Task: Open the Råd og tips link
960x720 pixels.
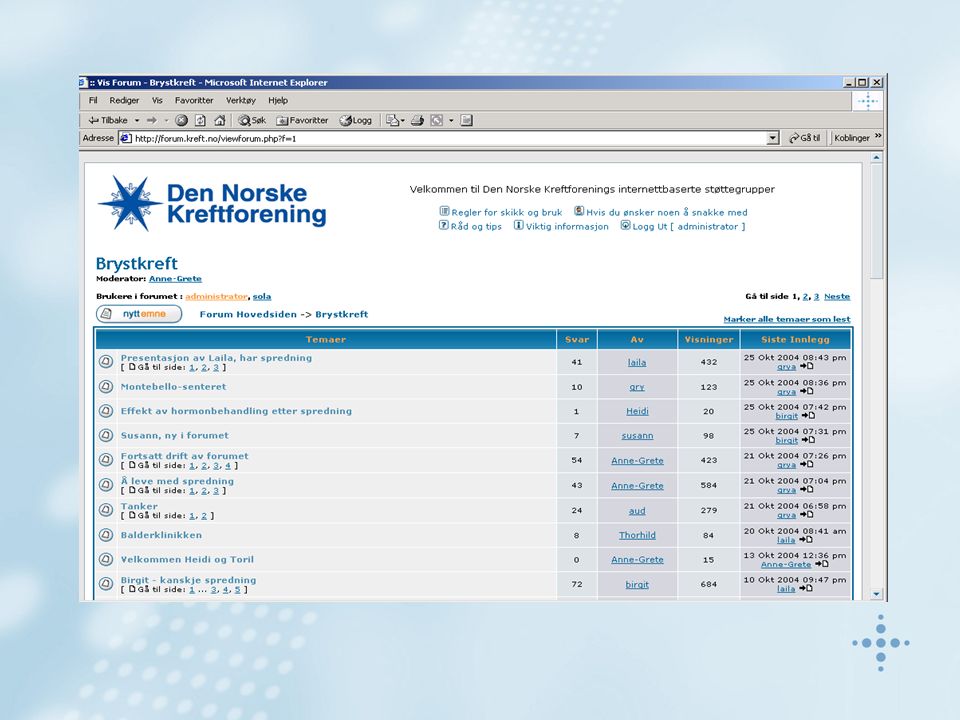Action: coord(476,227)
